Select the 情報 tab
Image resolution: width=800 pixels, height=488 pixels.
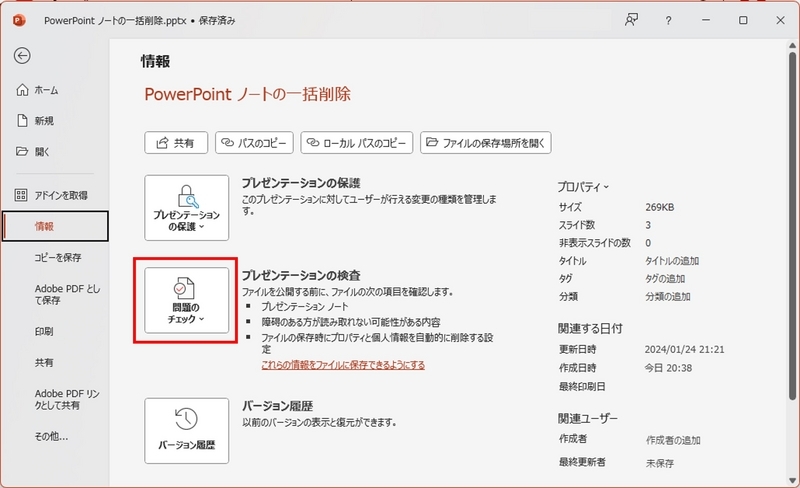pyautogui.click(x=55, y=226)
